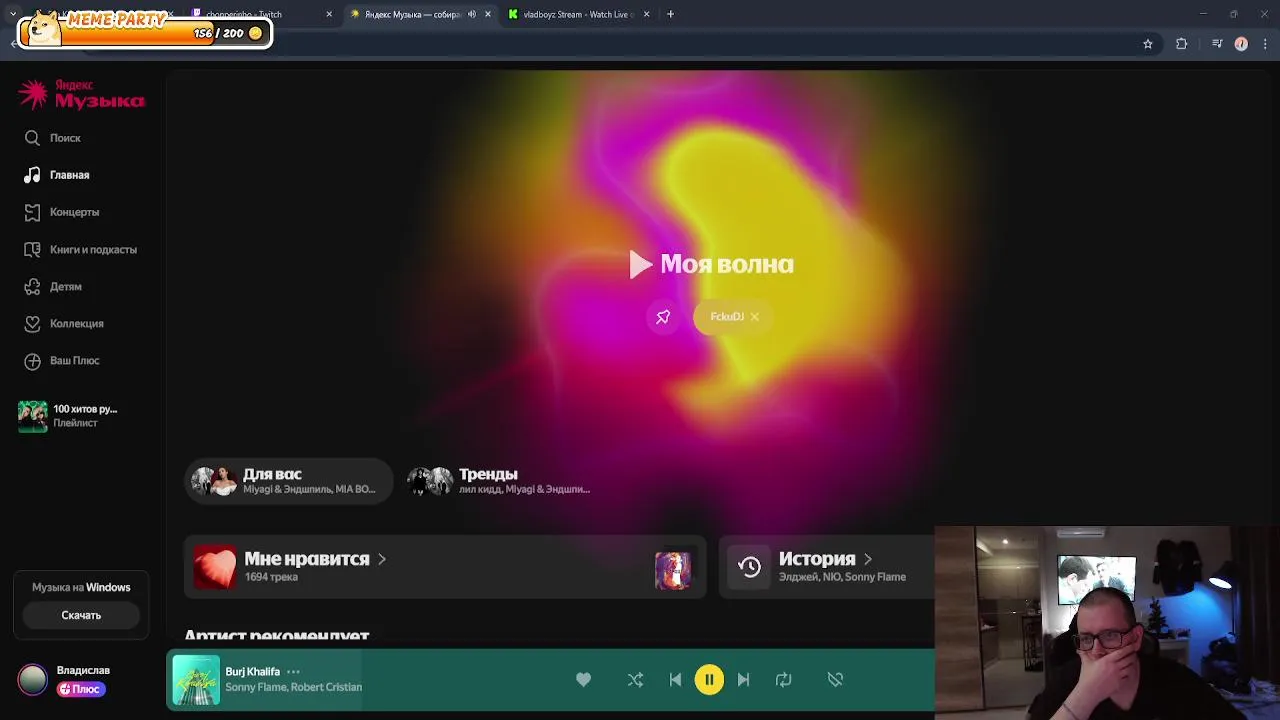Open История listening history
1280x720 pixels.
(826, 567)
